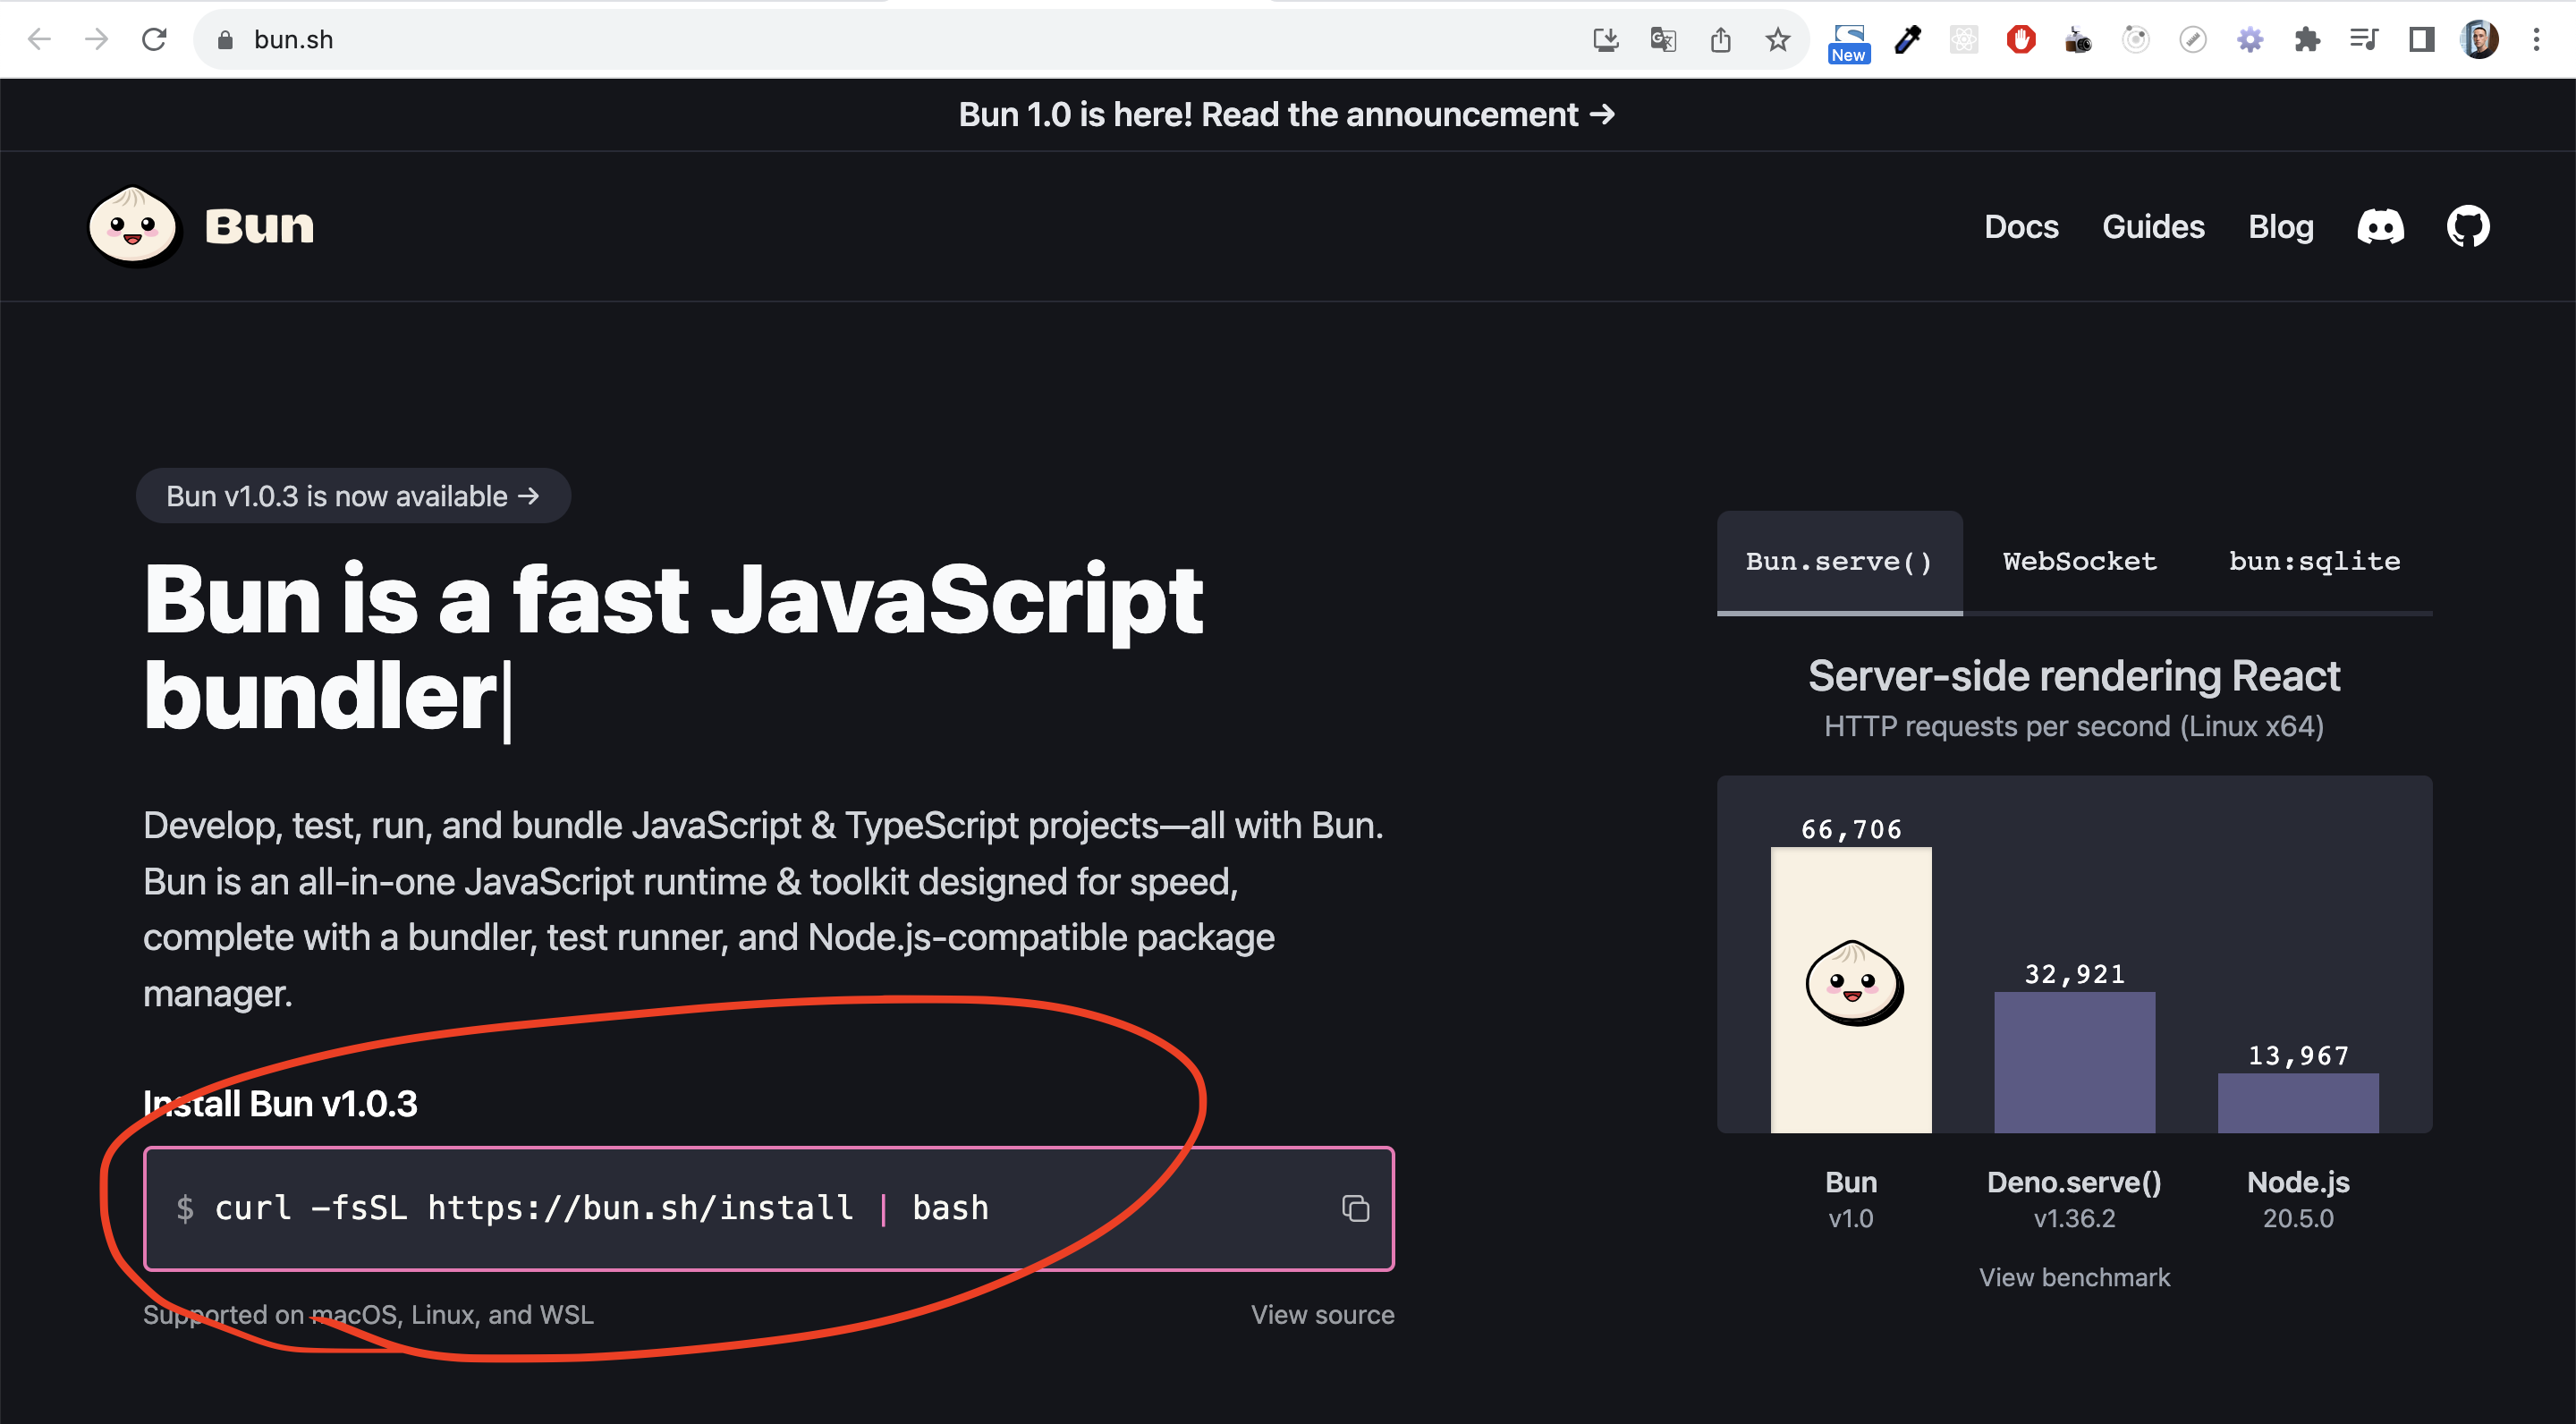
Task: Click 'Supported on macOS, Linux, and WSL' text
Action: (x=368, y=1314)
